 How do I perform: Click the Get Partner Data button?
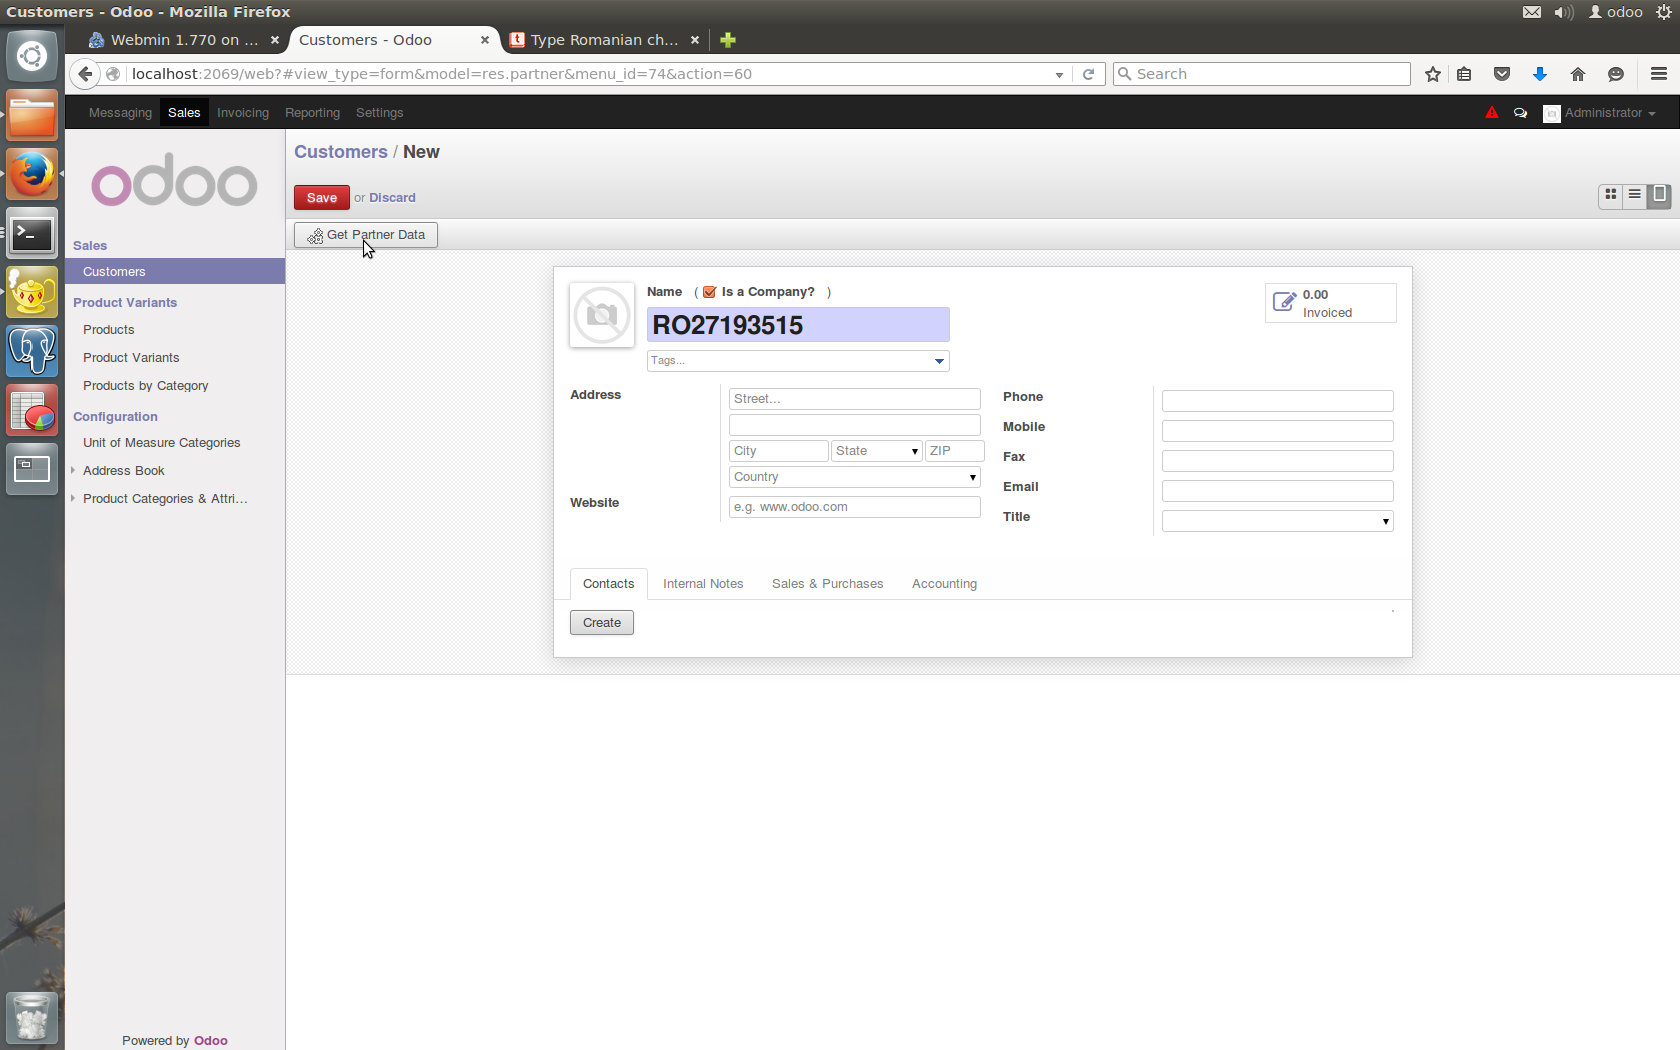[x=366, y=235]
